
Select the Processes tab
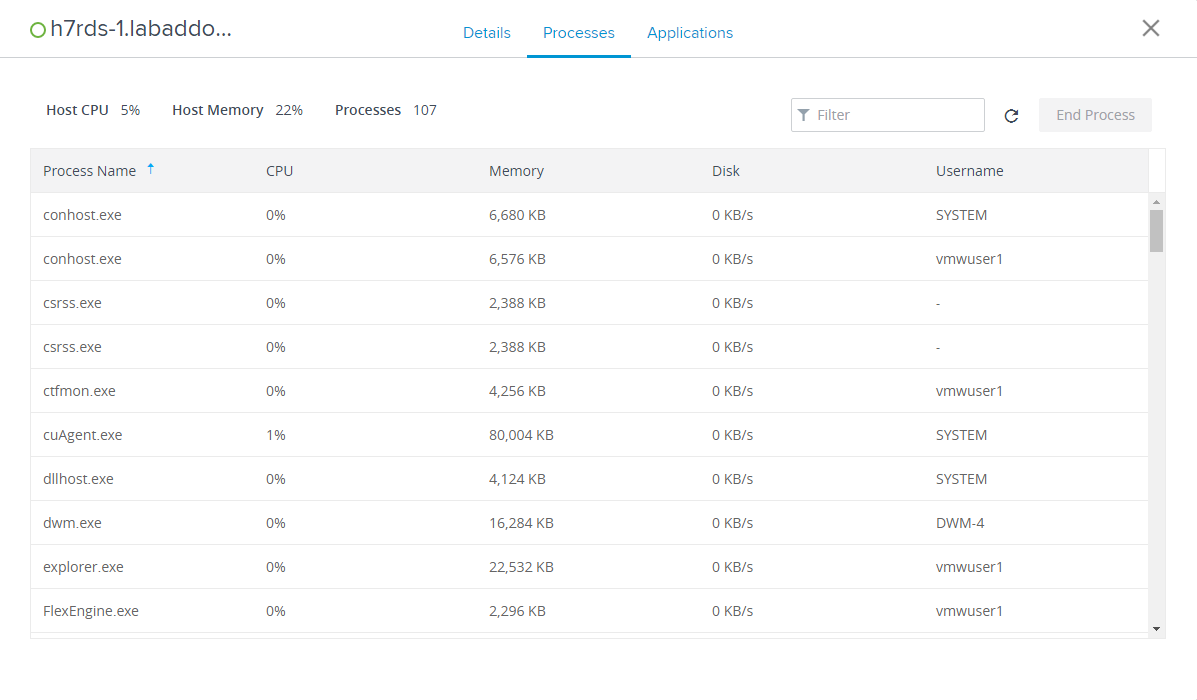(x=578, y=33)
